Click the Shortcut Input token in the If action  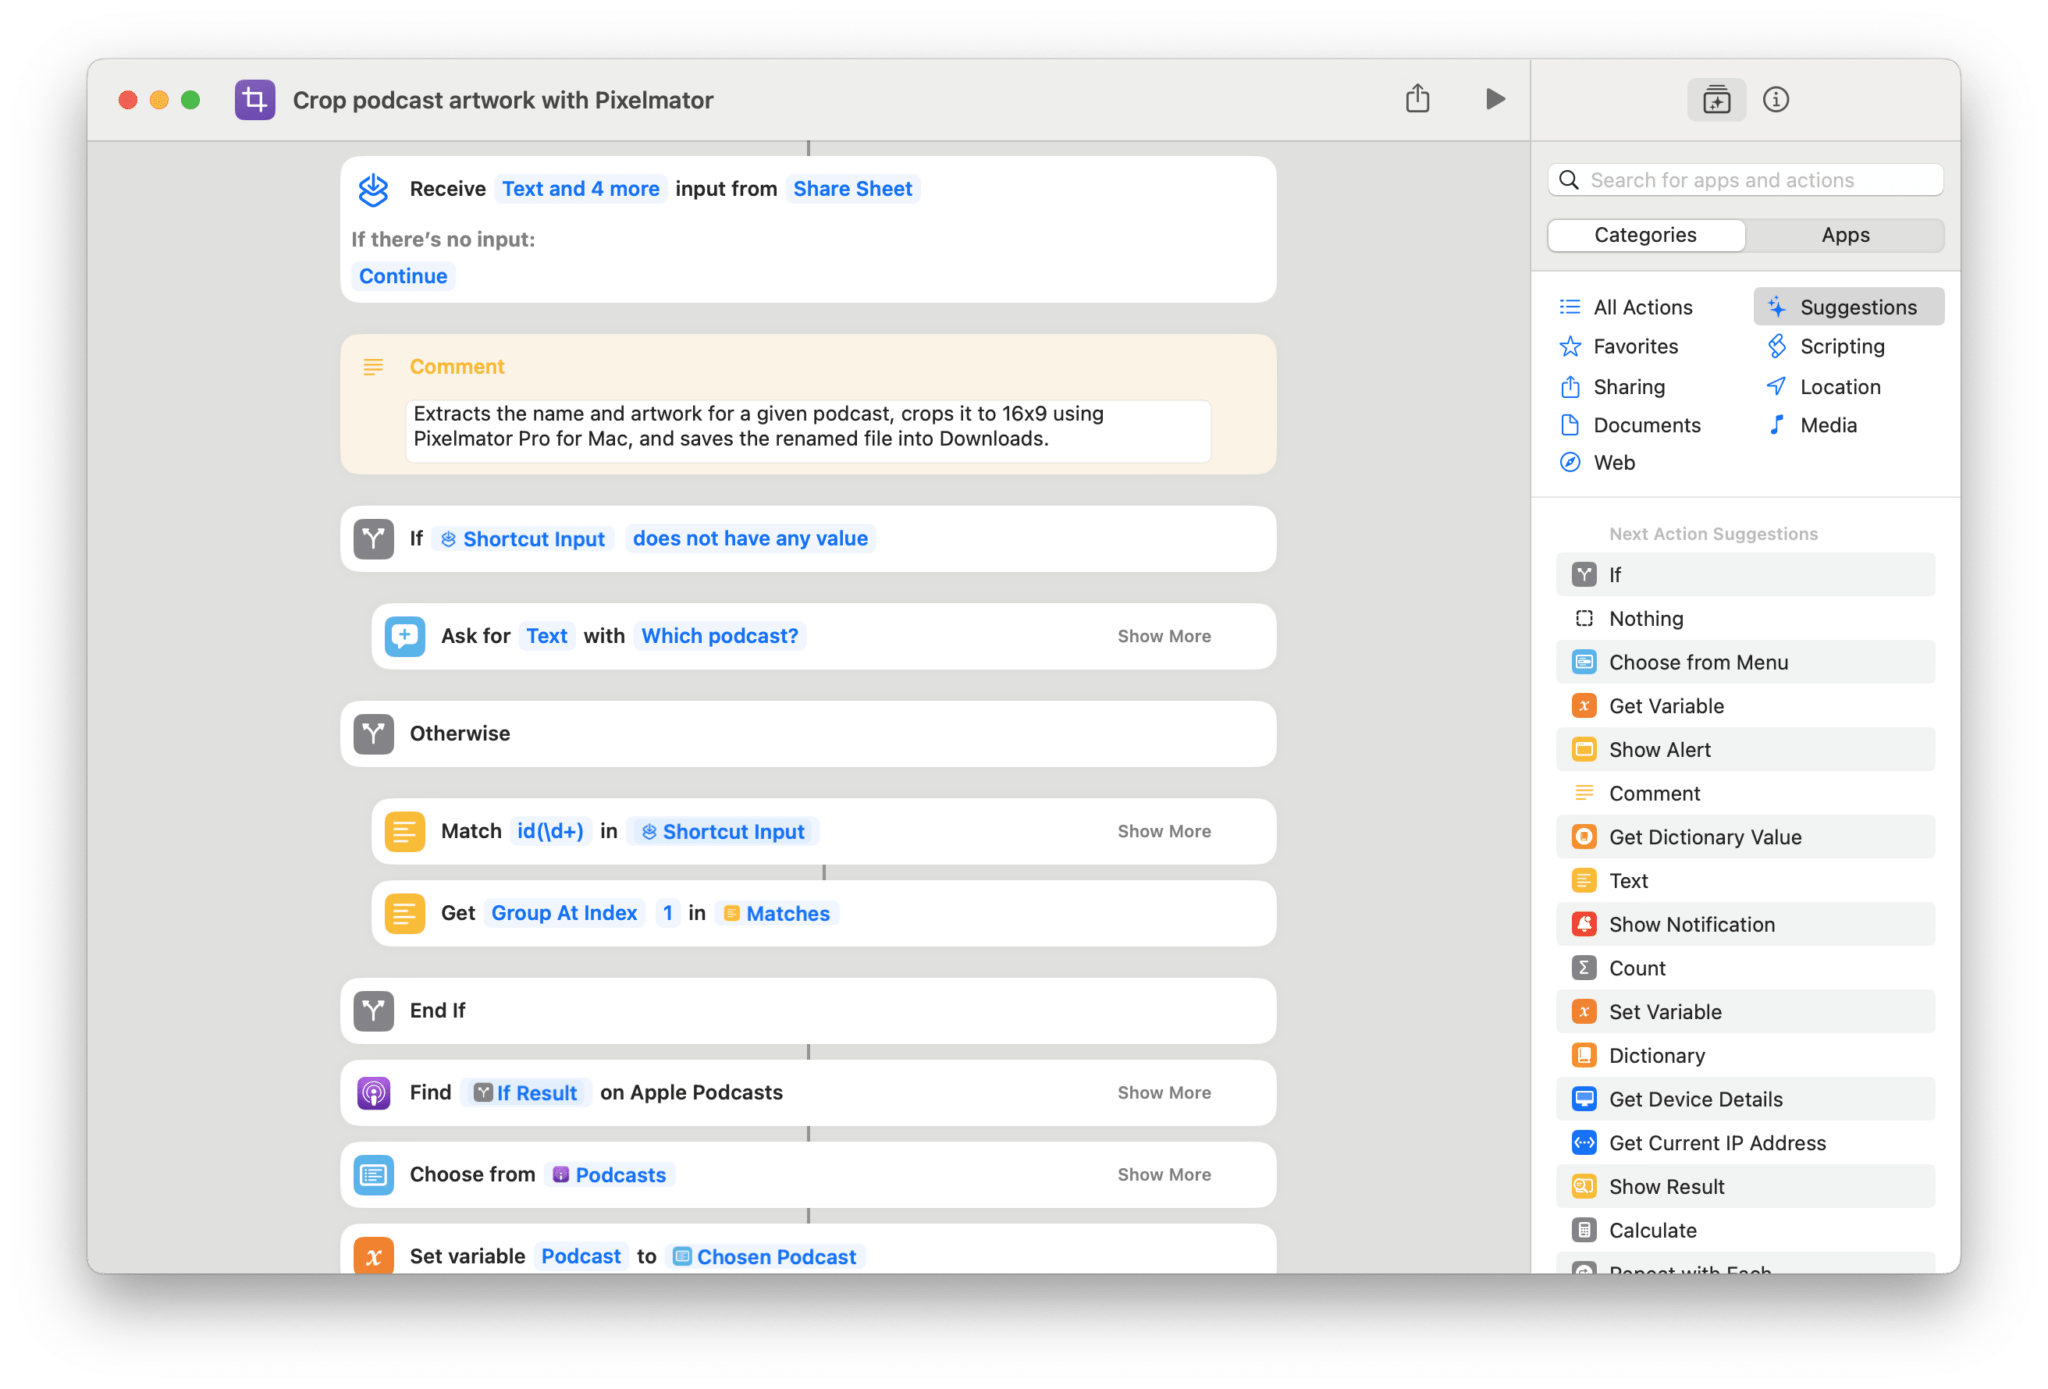coord(522,538)
